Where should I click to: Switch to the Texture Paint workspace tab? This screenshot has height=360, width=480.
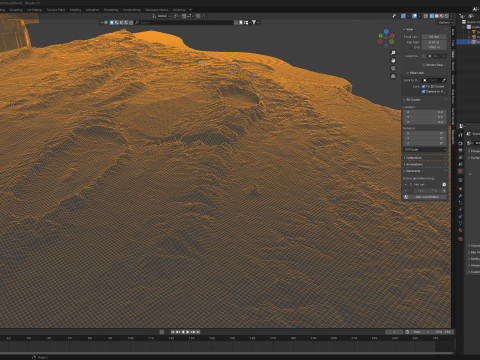pyautogui.click(x=56, y=10)
